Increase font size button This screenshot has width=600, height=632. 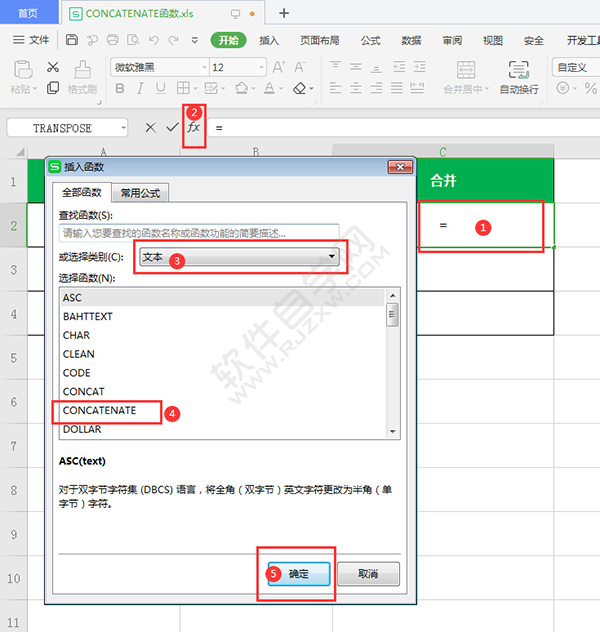[279, 67]
